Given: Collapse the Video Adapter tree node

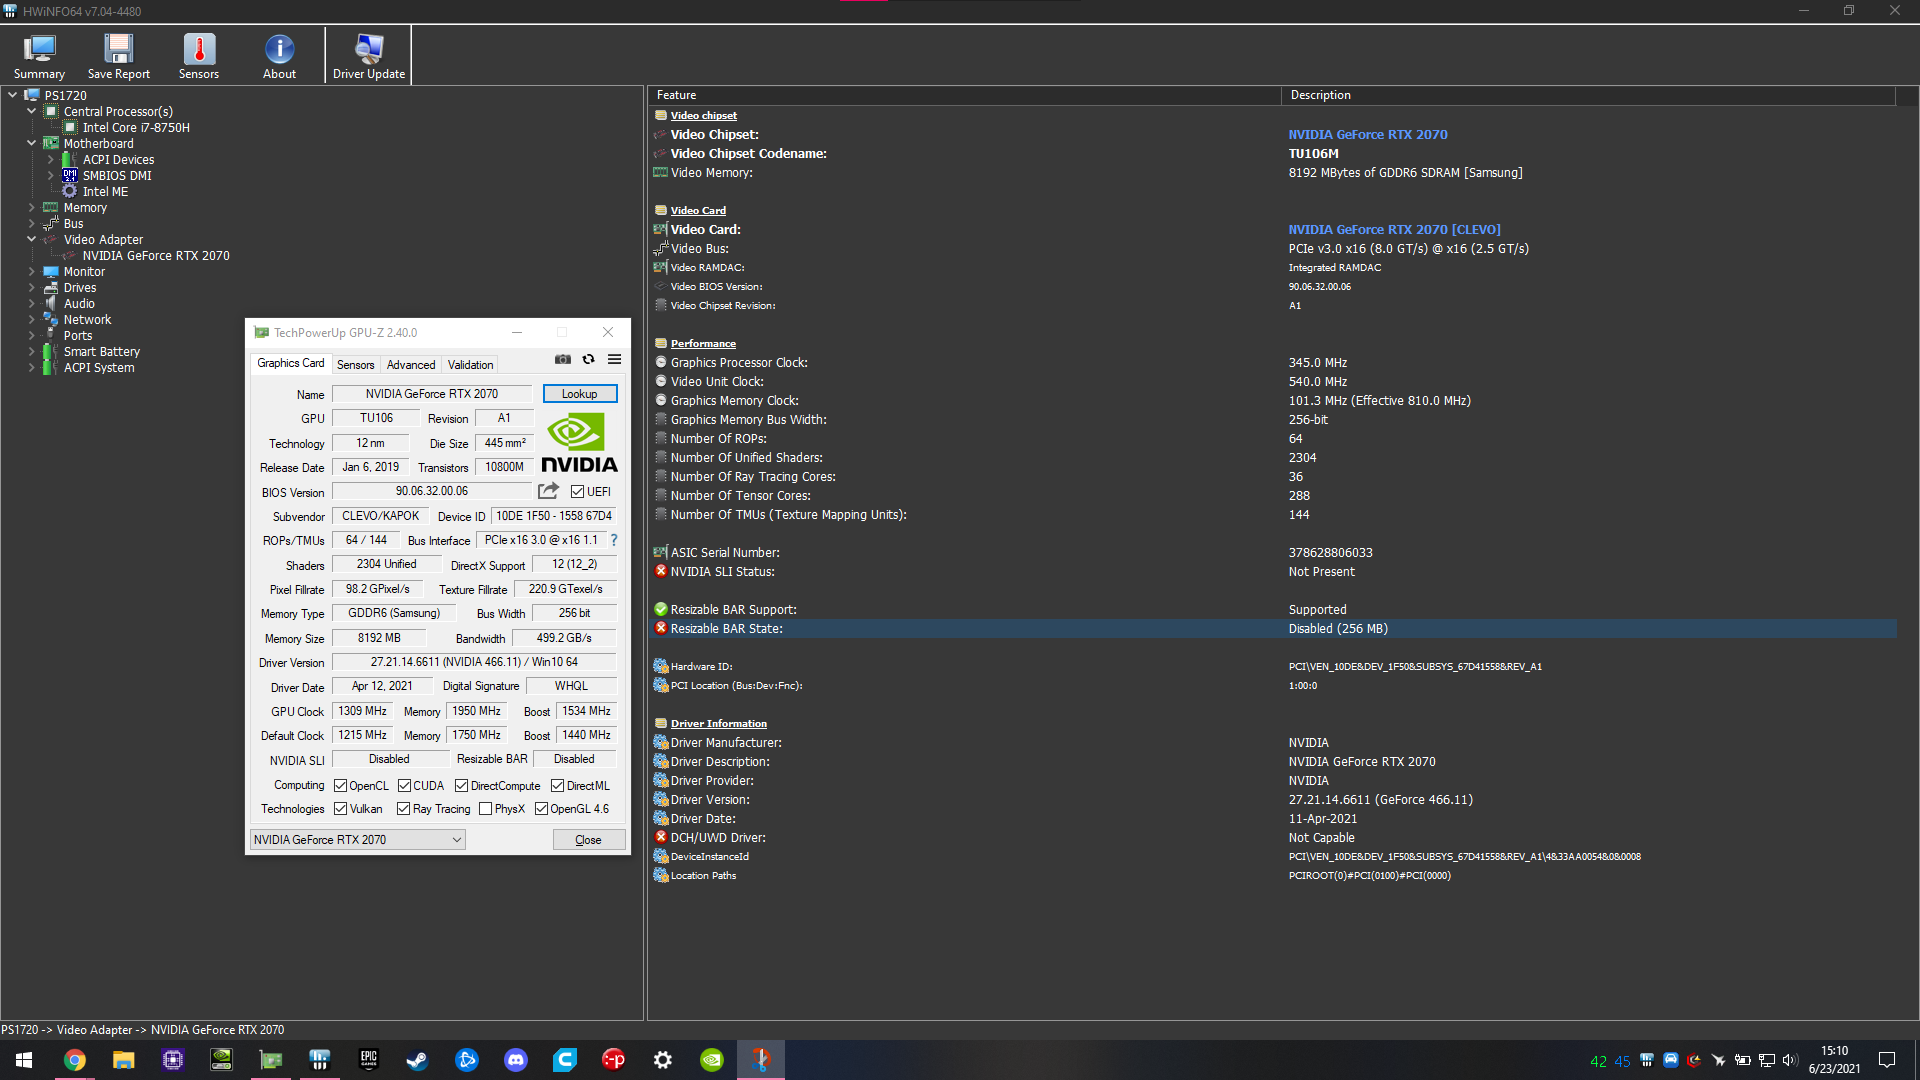Looking at the screenshot, I should (x=31, y=239).
